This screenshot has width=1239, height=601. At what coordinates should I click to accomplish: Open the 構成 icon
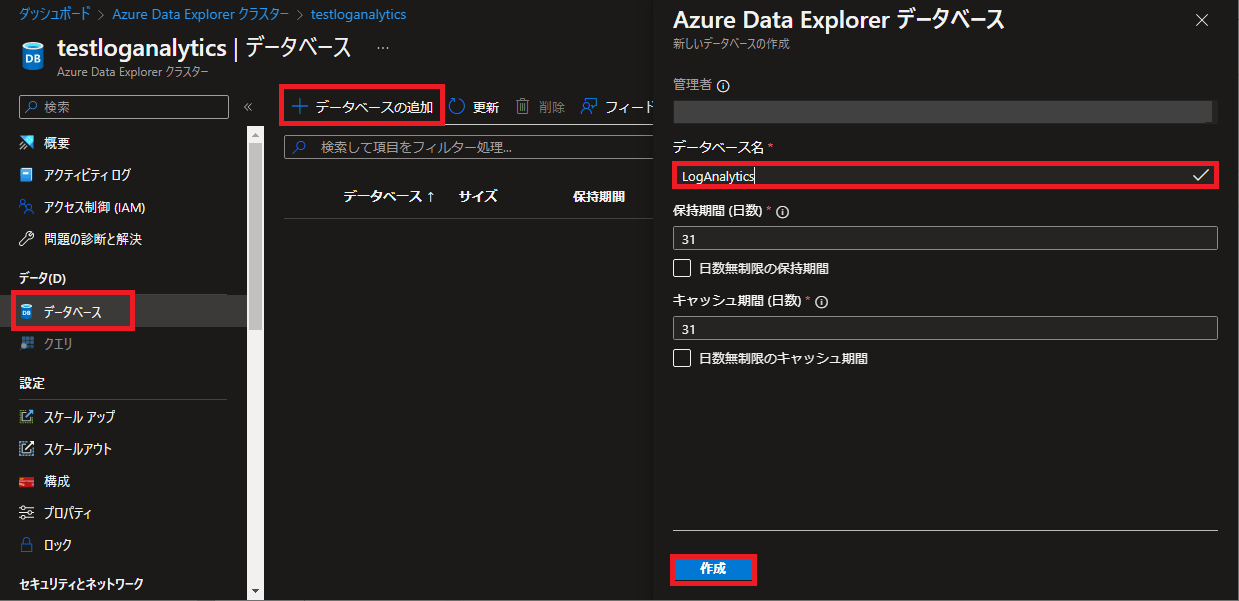pyautogui.click(x=27, y=481)
